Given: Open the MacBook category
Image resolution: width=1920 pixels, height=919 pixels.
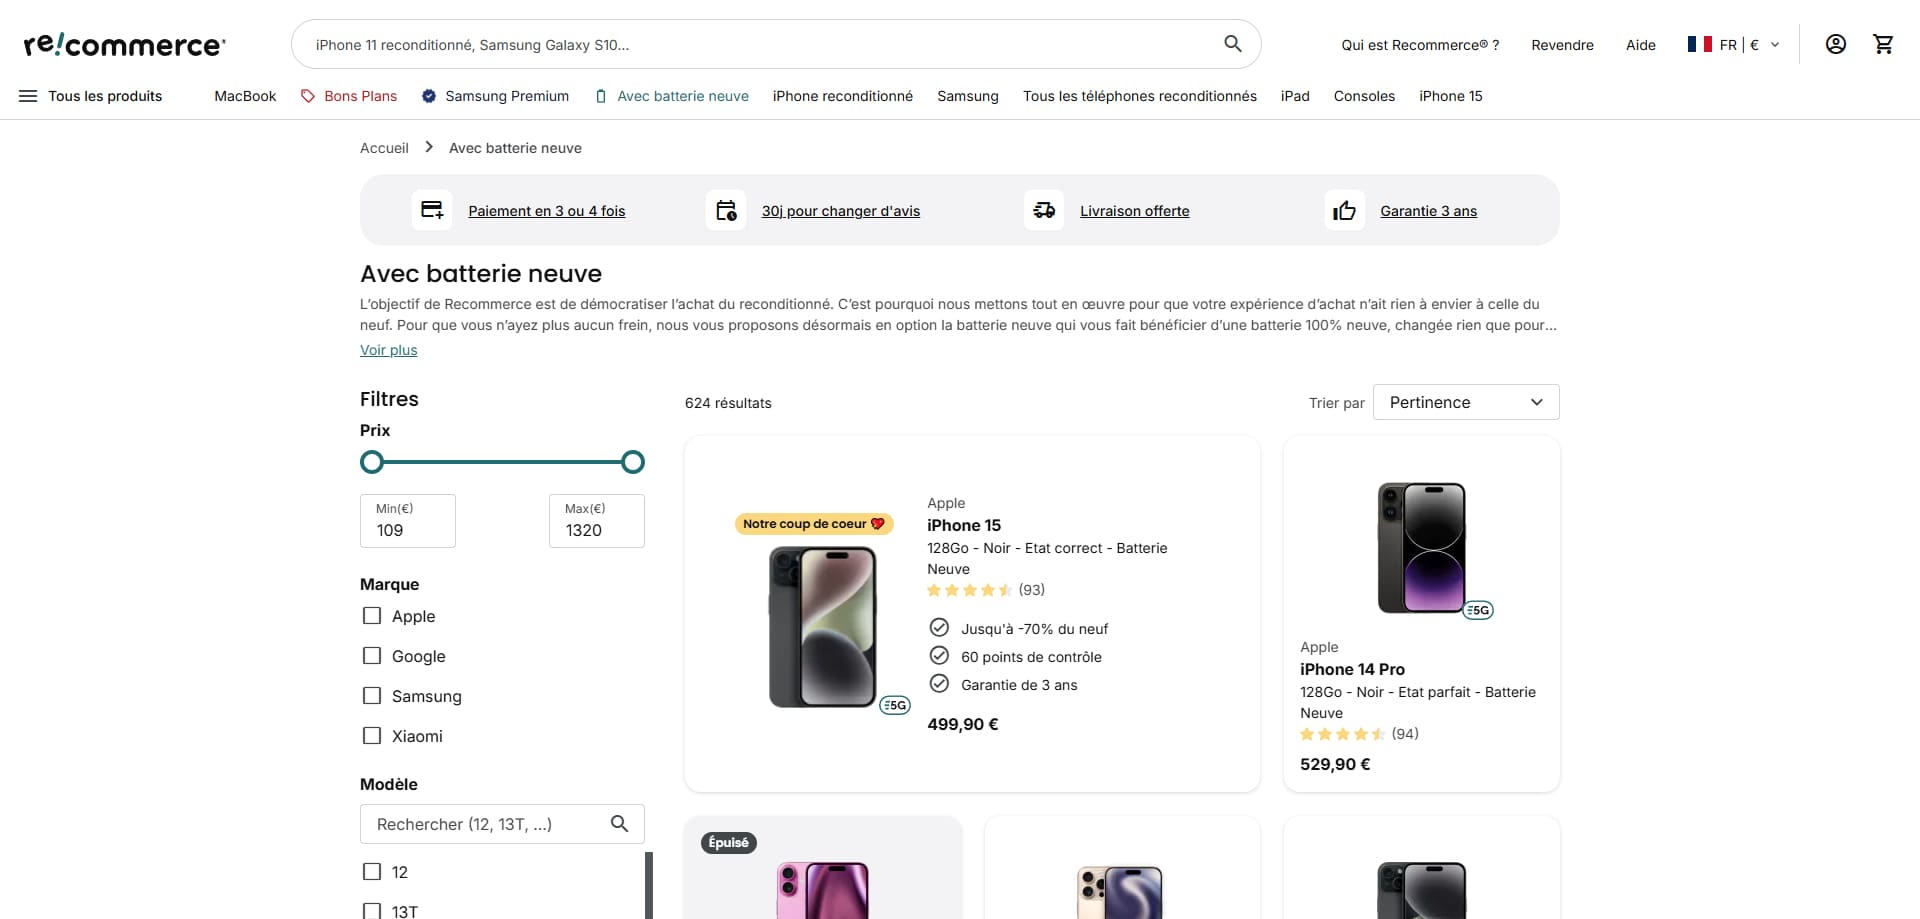Looking at the screenshot, I should (245, 96).
